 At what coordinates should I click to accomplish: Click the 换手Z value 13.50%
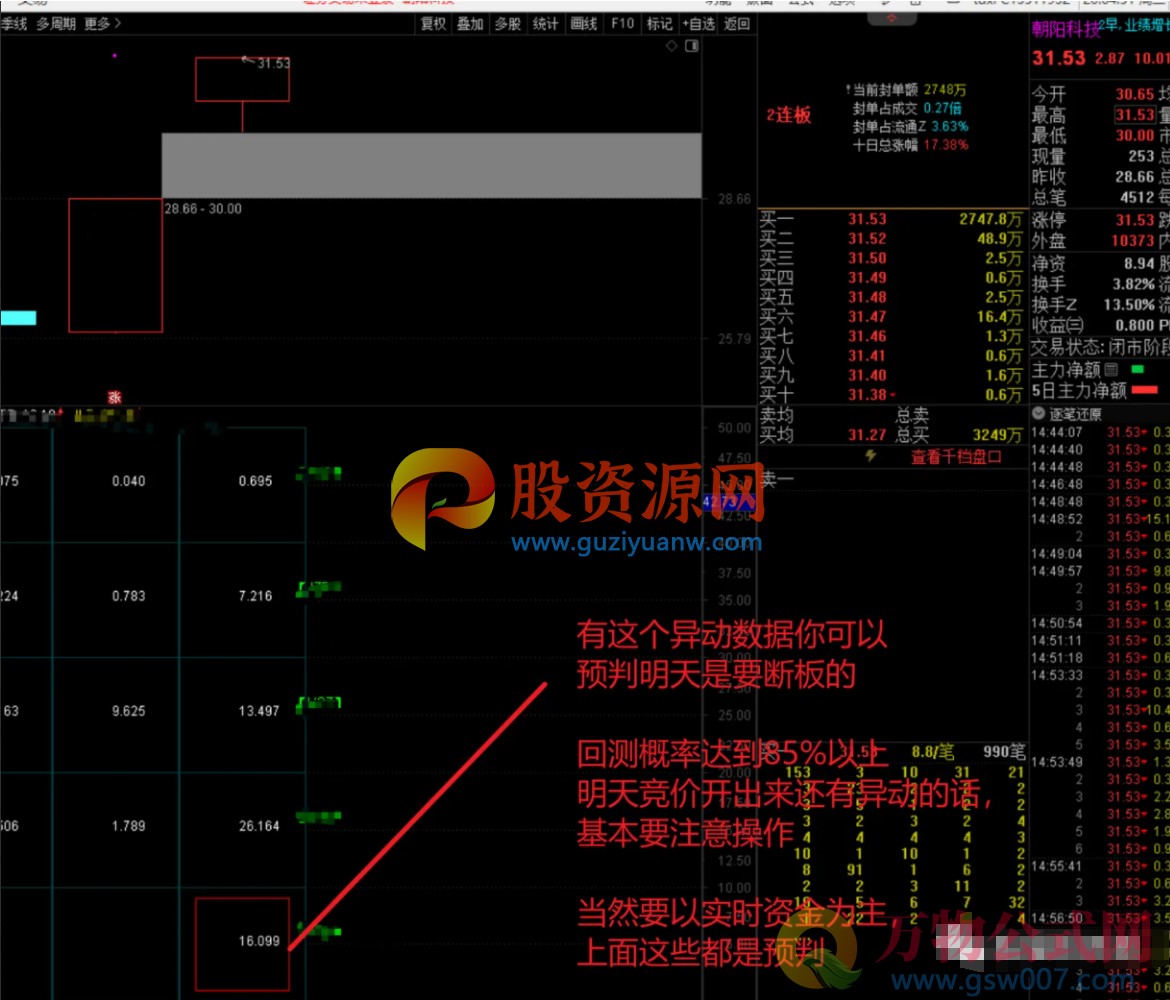[x=1129, y=304]
